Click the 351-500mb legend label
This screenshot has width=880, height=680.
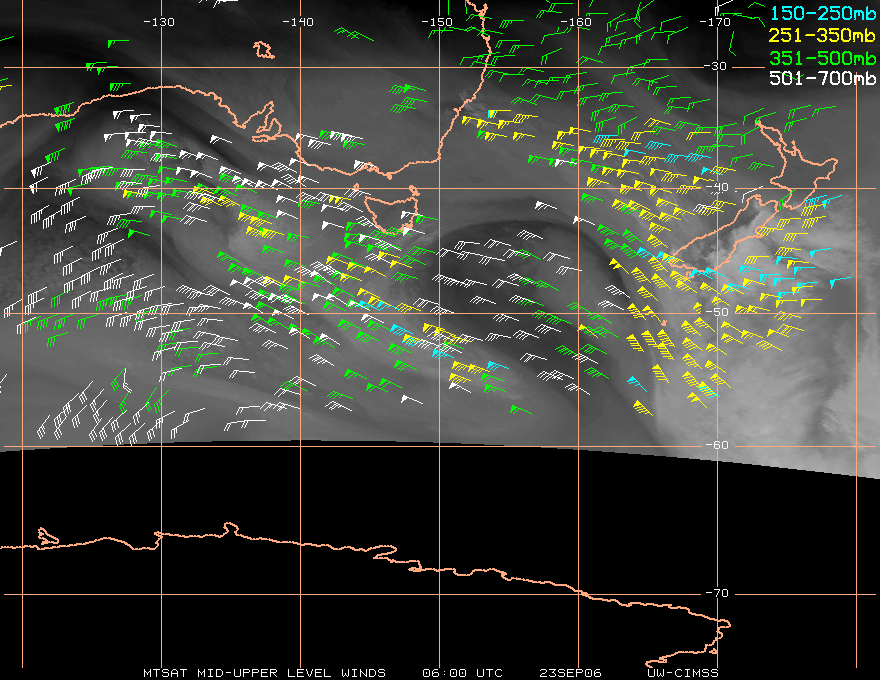pyautogui.click(x=822, y=58)
